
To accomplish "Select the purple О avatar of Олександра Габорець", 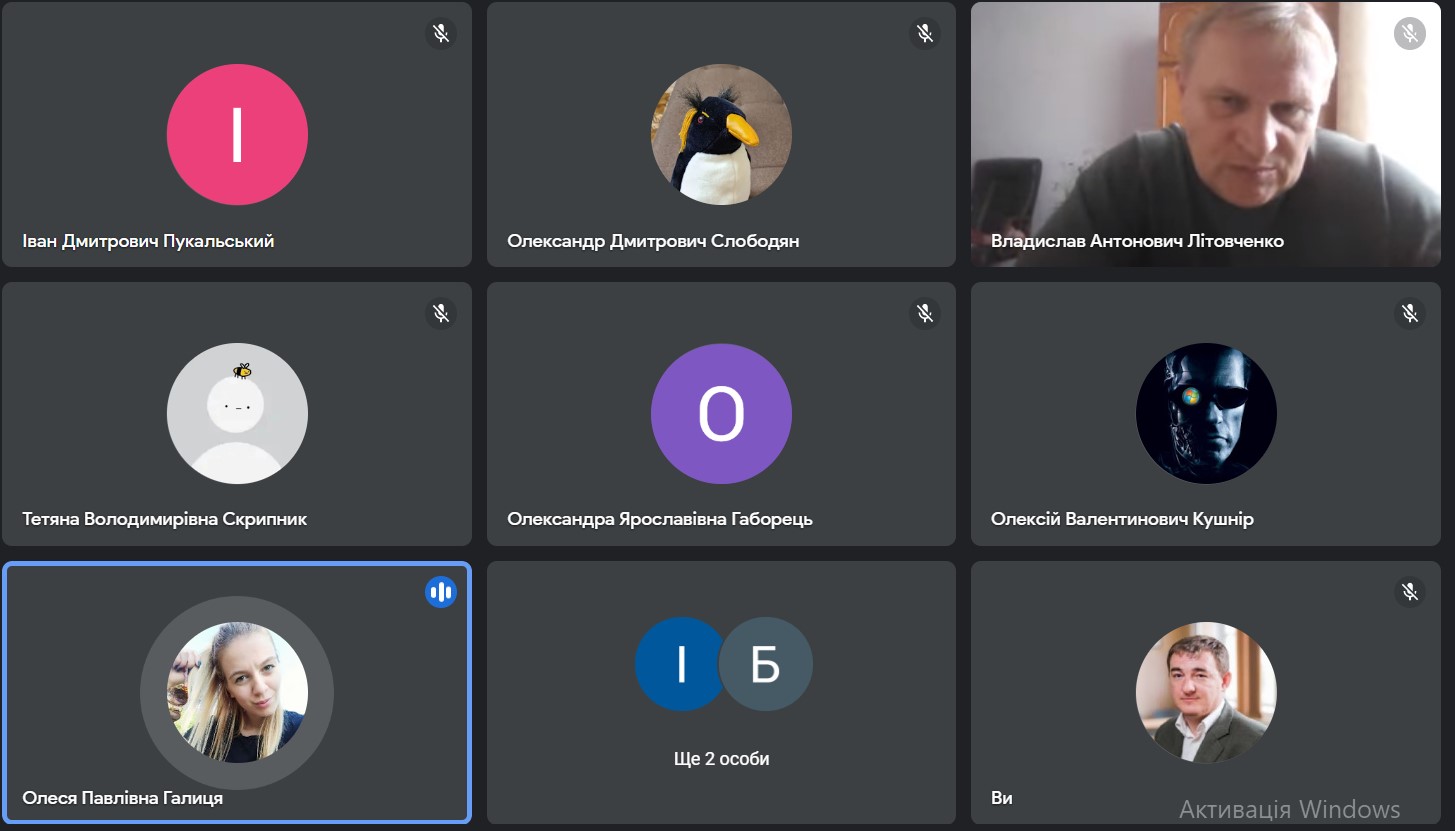I will pyautogui.click(x=721, y=414).
